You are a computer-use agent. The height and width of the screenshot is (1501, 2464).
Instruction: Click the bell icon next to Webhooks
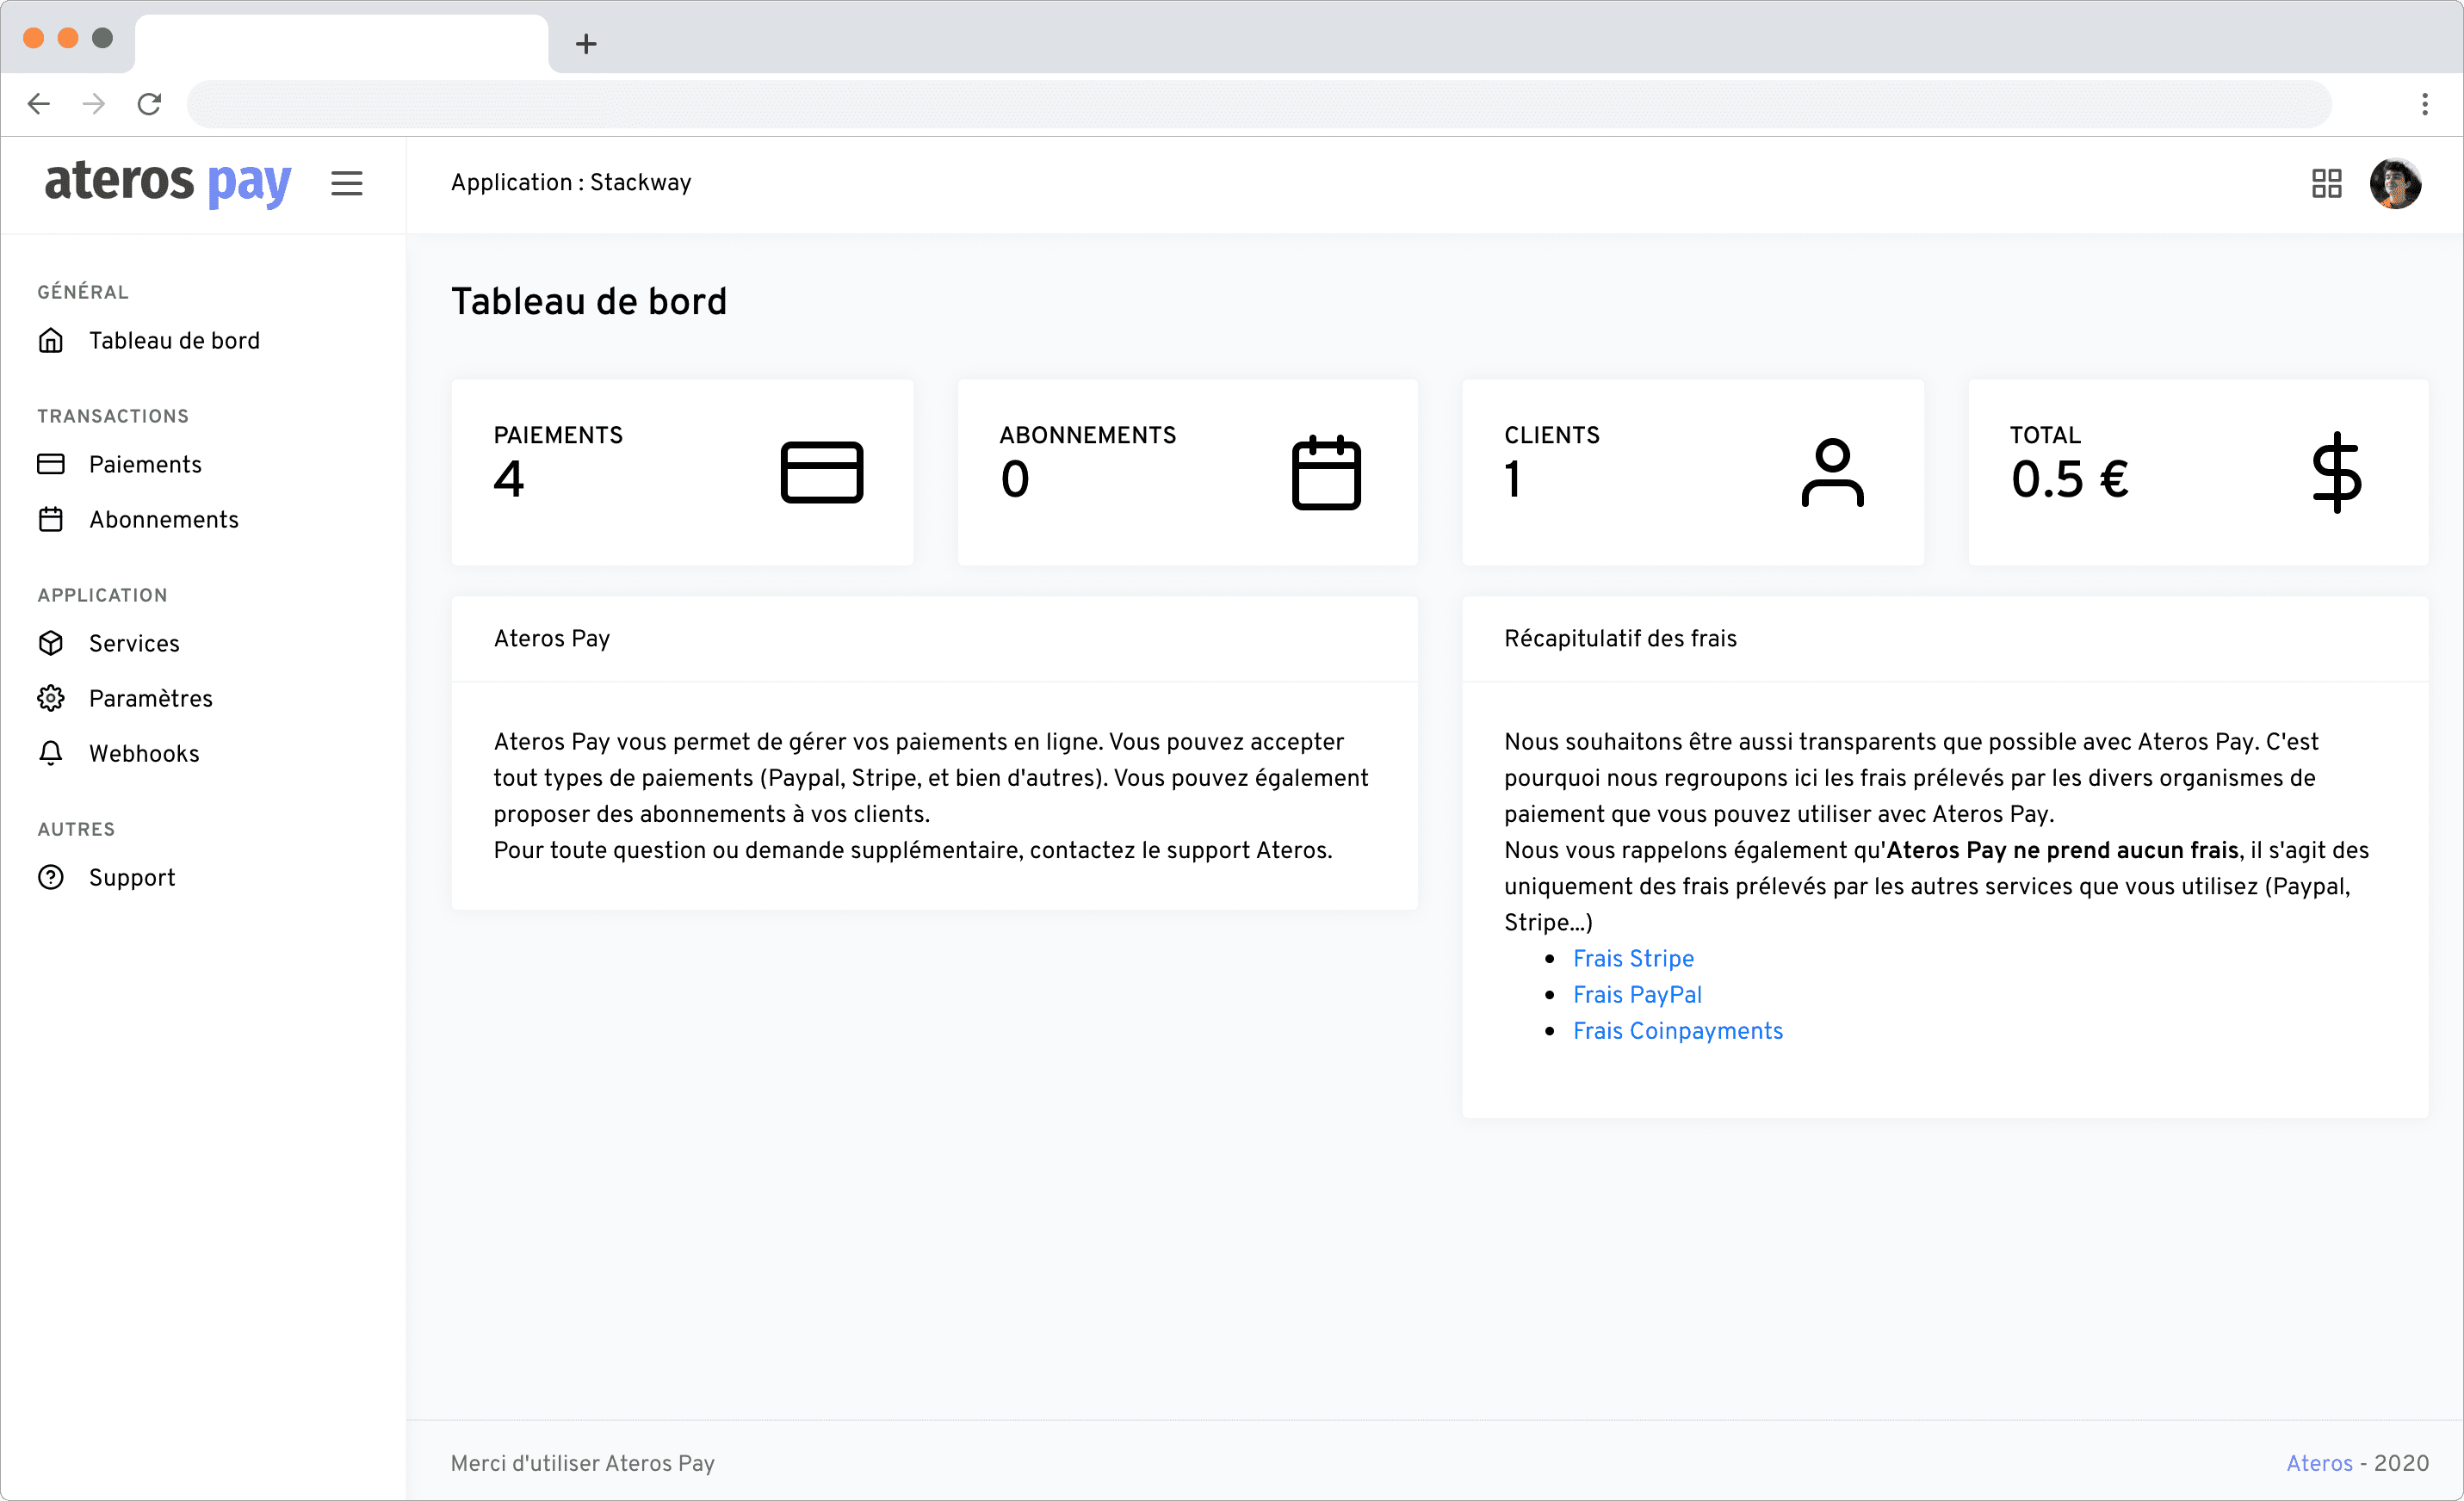pyautogui.click(x=51, y=753)
